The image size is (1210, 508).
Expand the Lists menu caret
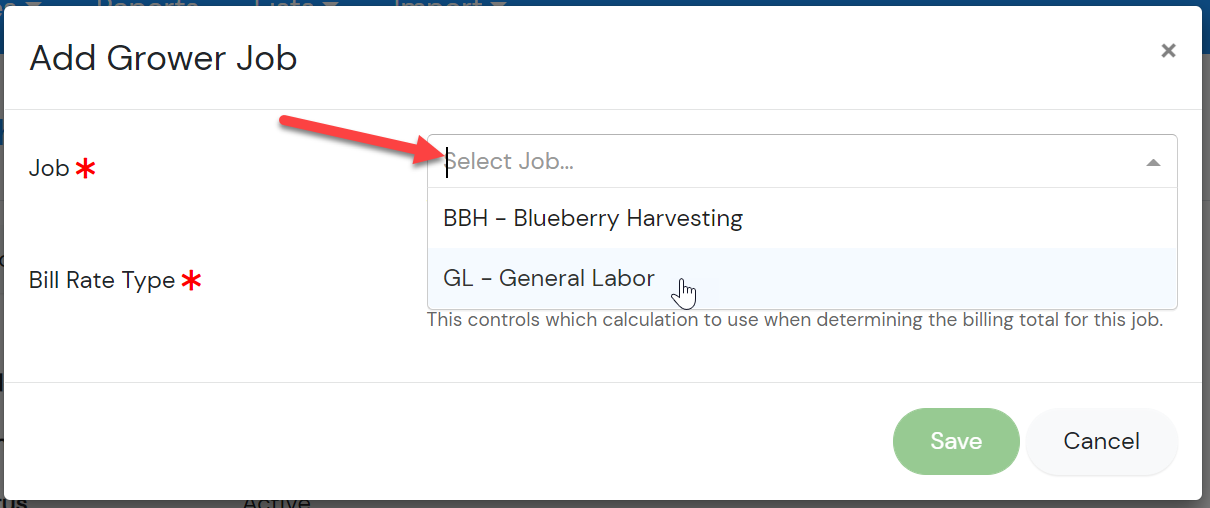click(x=330, y=3)
